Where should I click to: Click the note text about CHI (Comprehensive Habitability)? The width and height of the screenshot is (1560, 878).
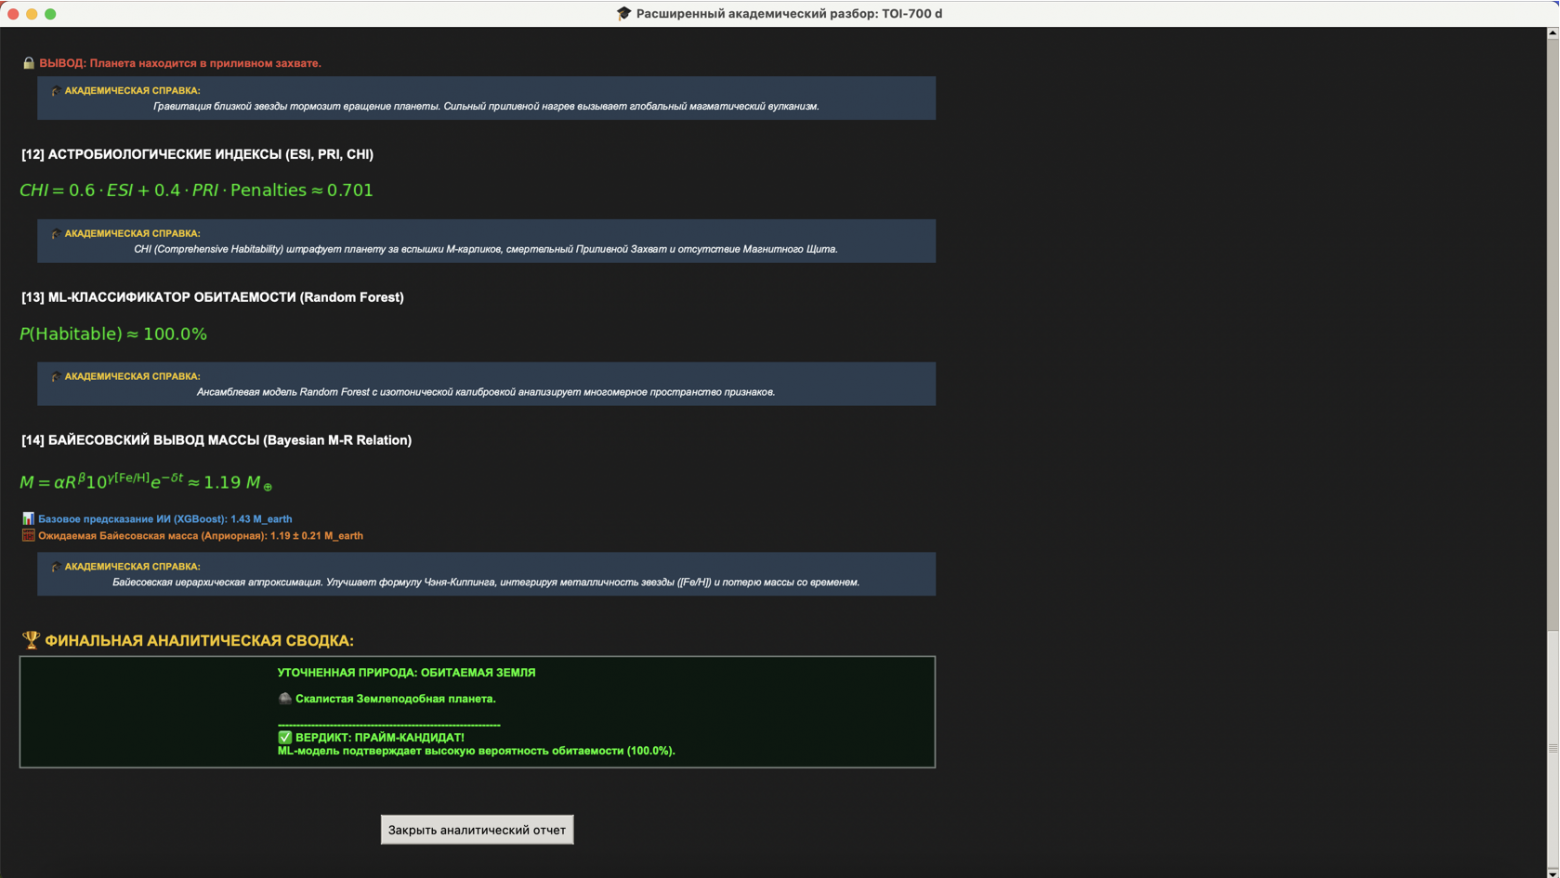486,249
